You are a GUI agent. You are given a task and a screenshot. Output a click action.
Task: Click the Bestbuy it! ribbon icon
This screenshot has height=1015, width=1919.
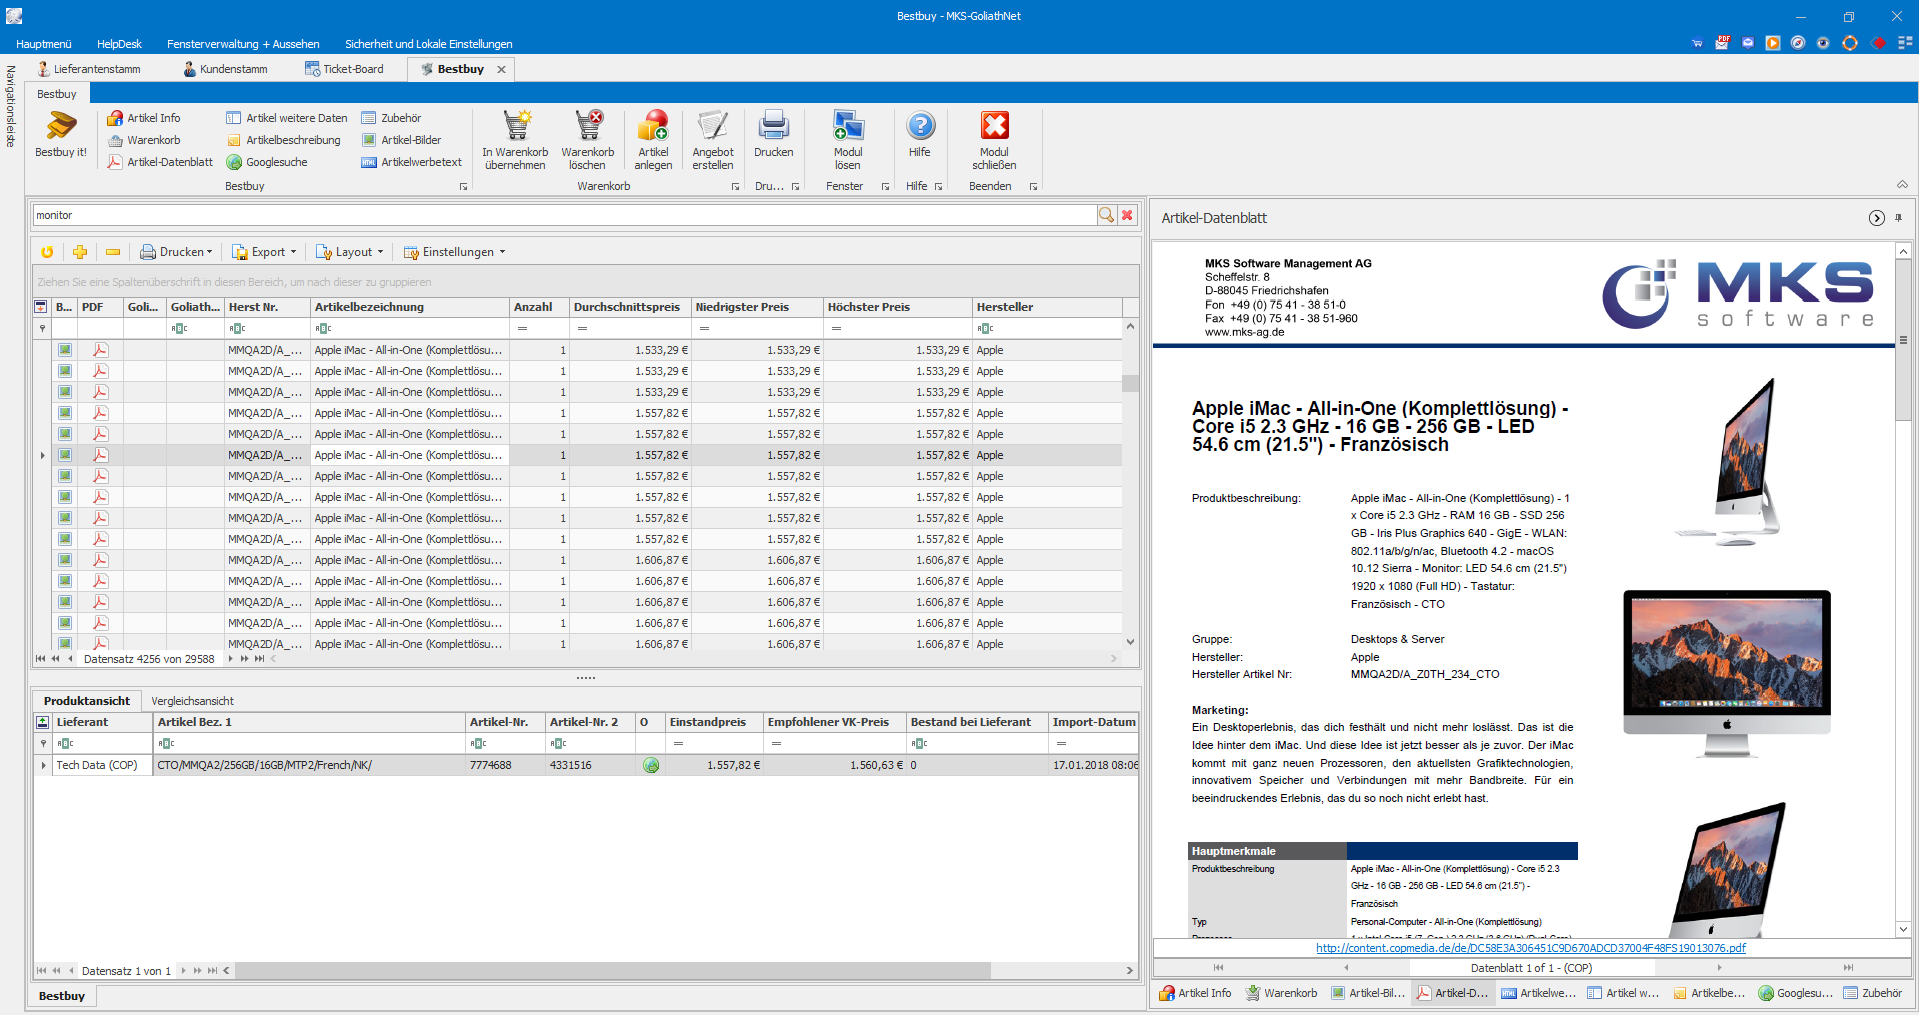click(61, 136)
